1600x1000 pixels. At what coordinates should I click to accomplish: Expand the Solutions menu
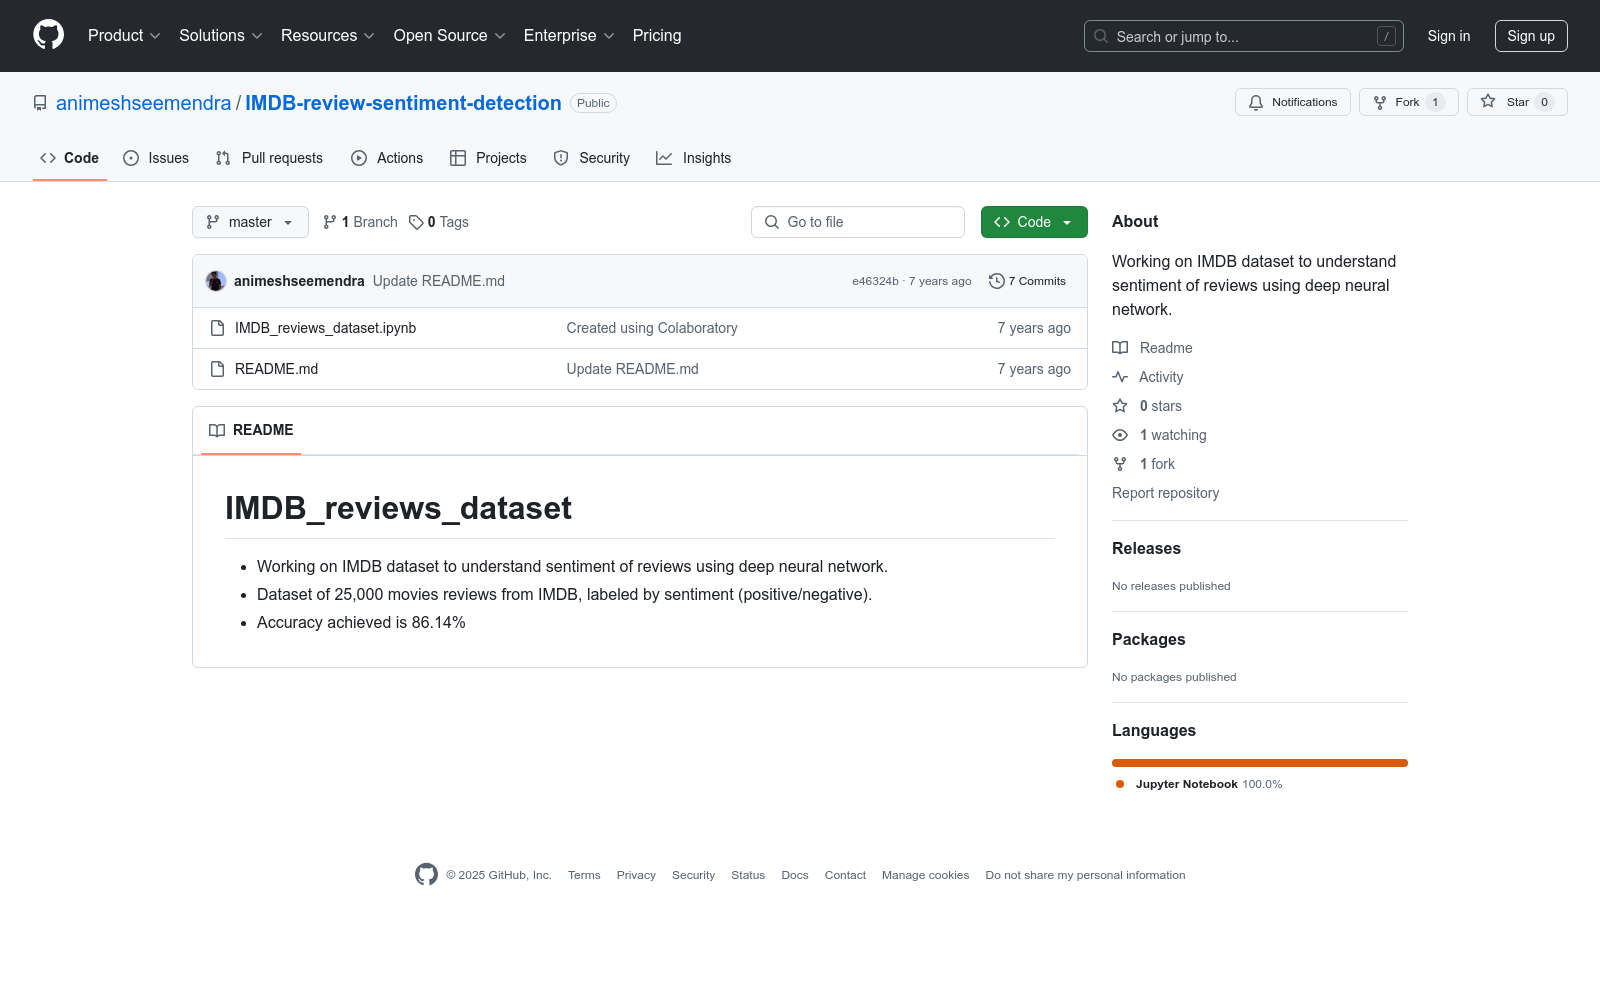click(220, 35)
